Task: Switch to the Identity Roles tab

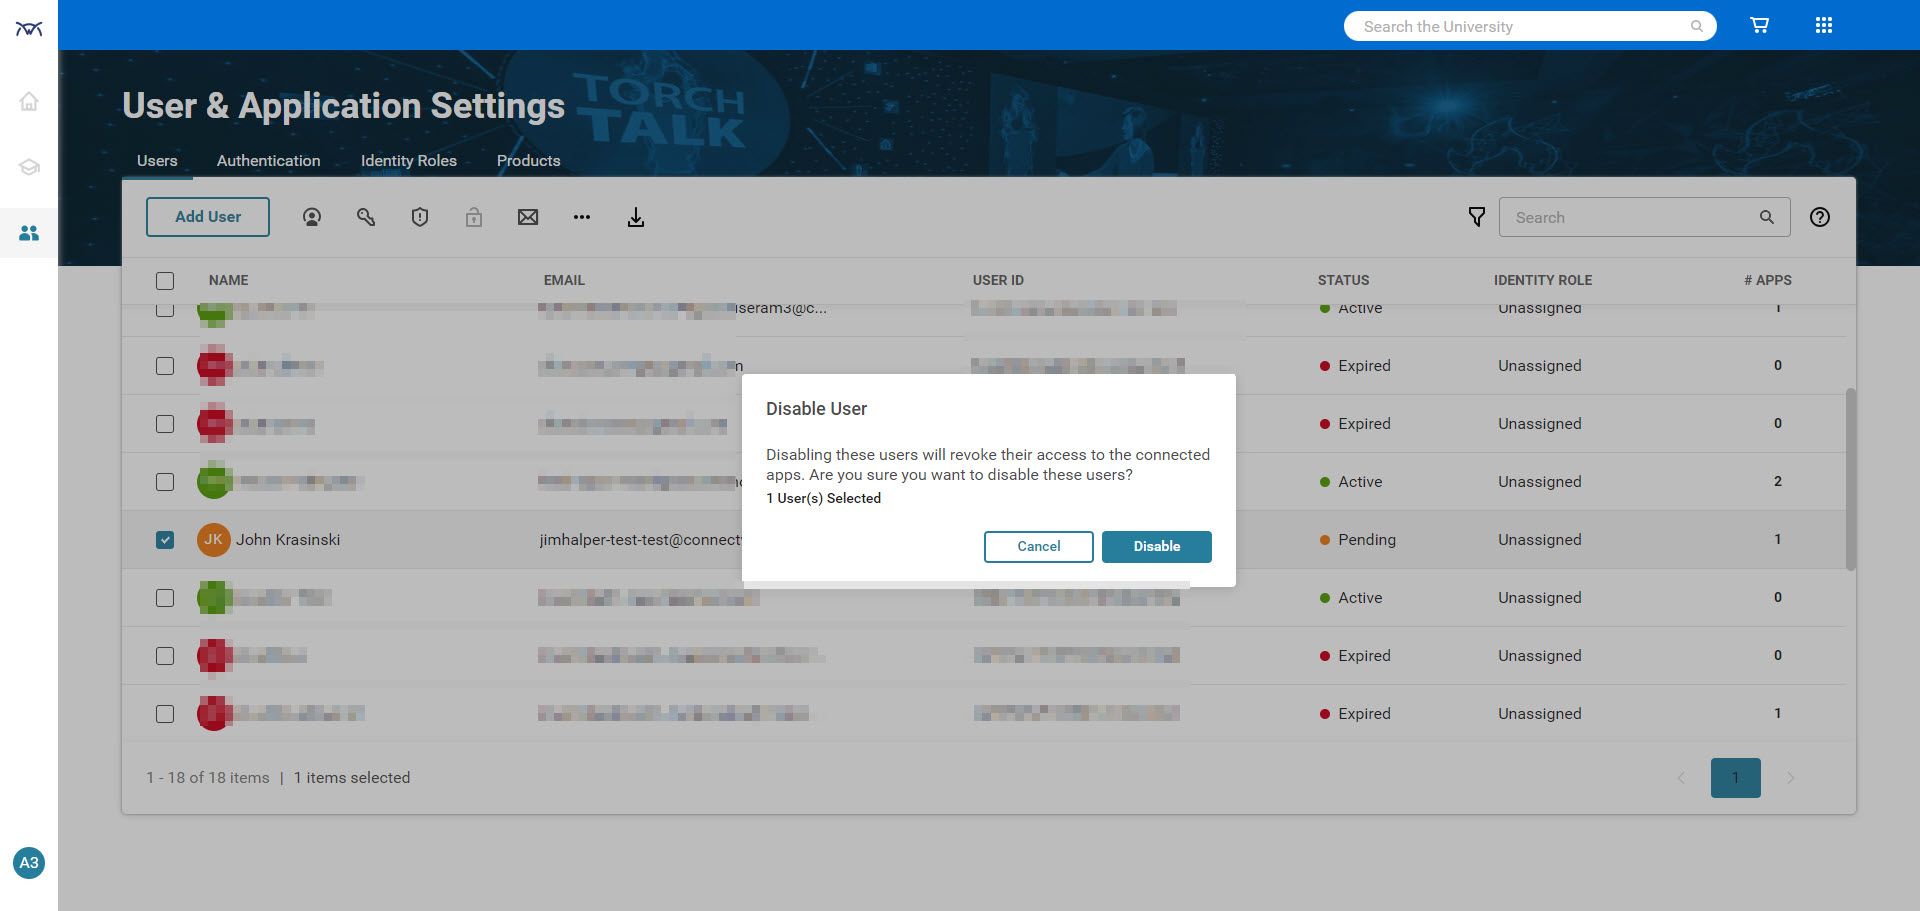Action: (408, 161)
